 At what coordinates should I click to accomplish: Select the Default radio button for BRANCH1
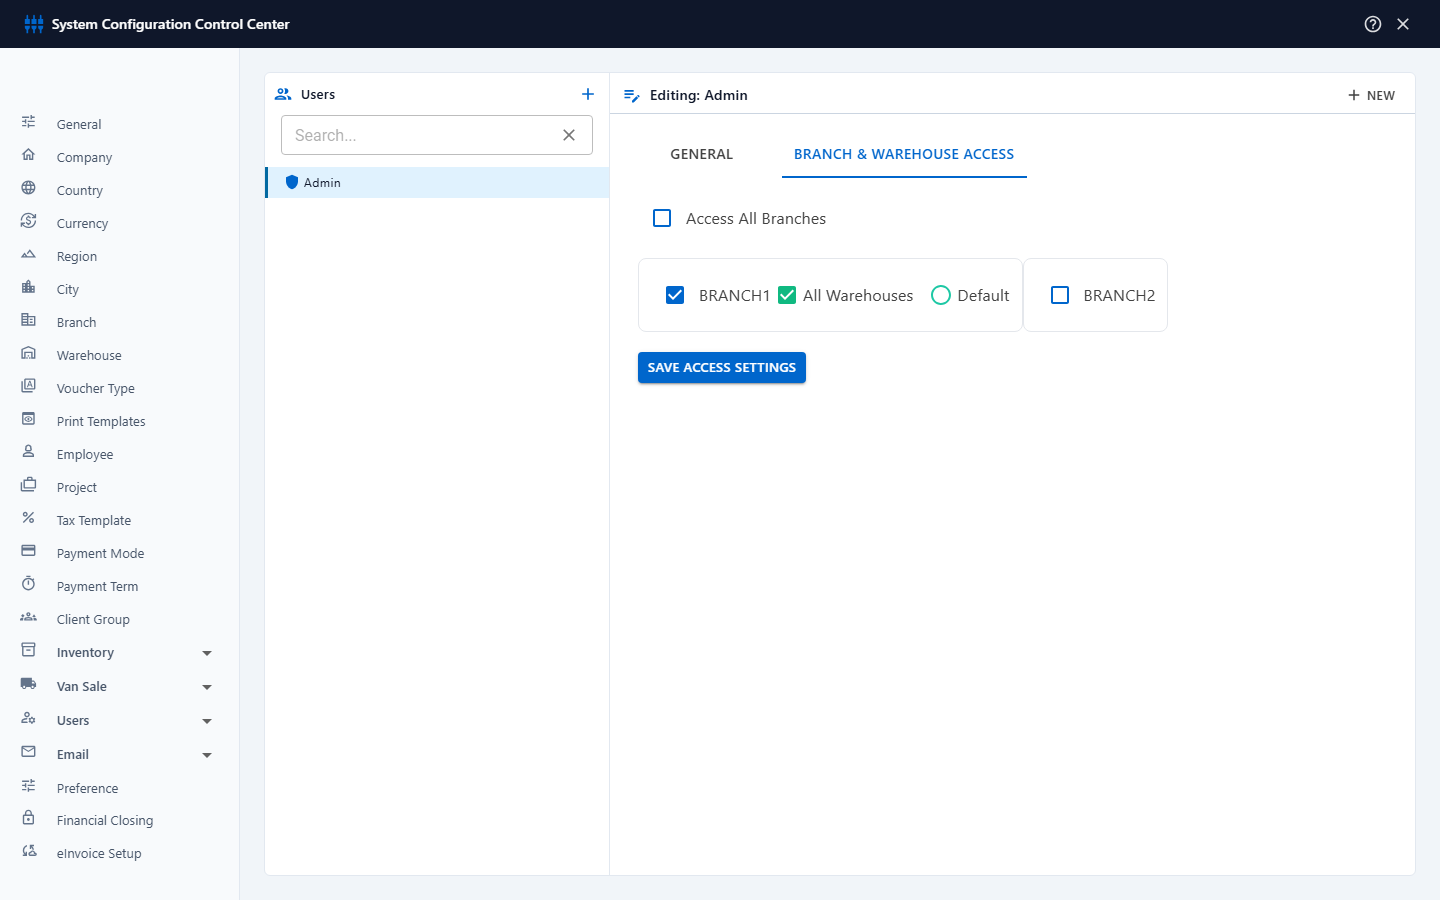(941, 295)
